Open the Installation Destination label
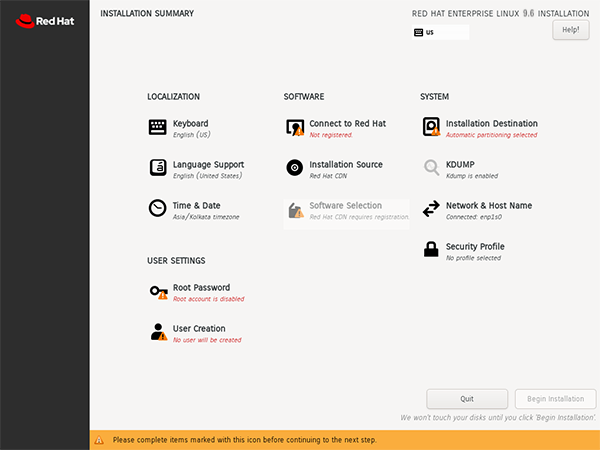 click(x=491, y=123)
